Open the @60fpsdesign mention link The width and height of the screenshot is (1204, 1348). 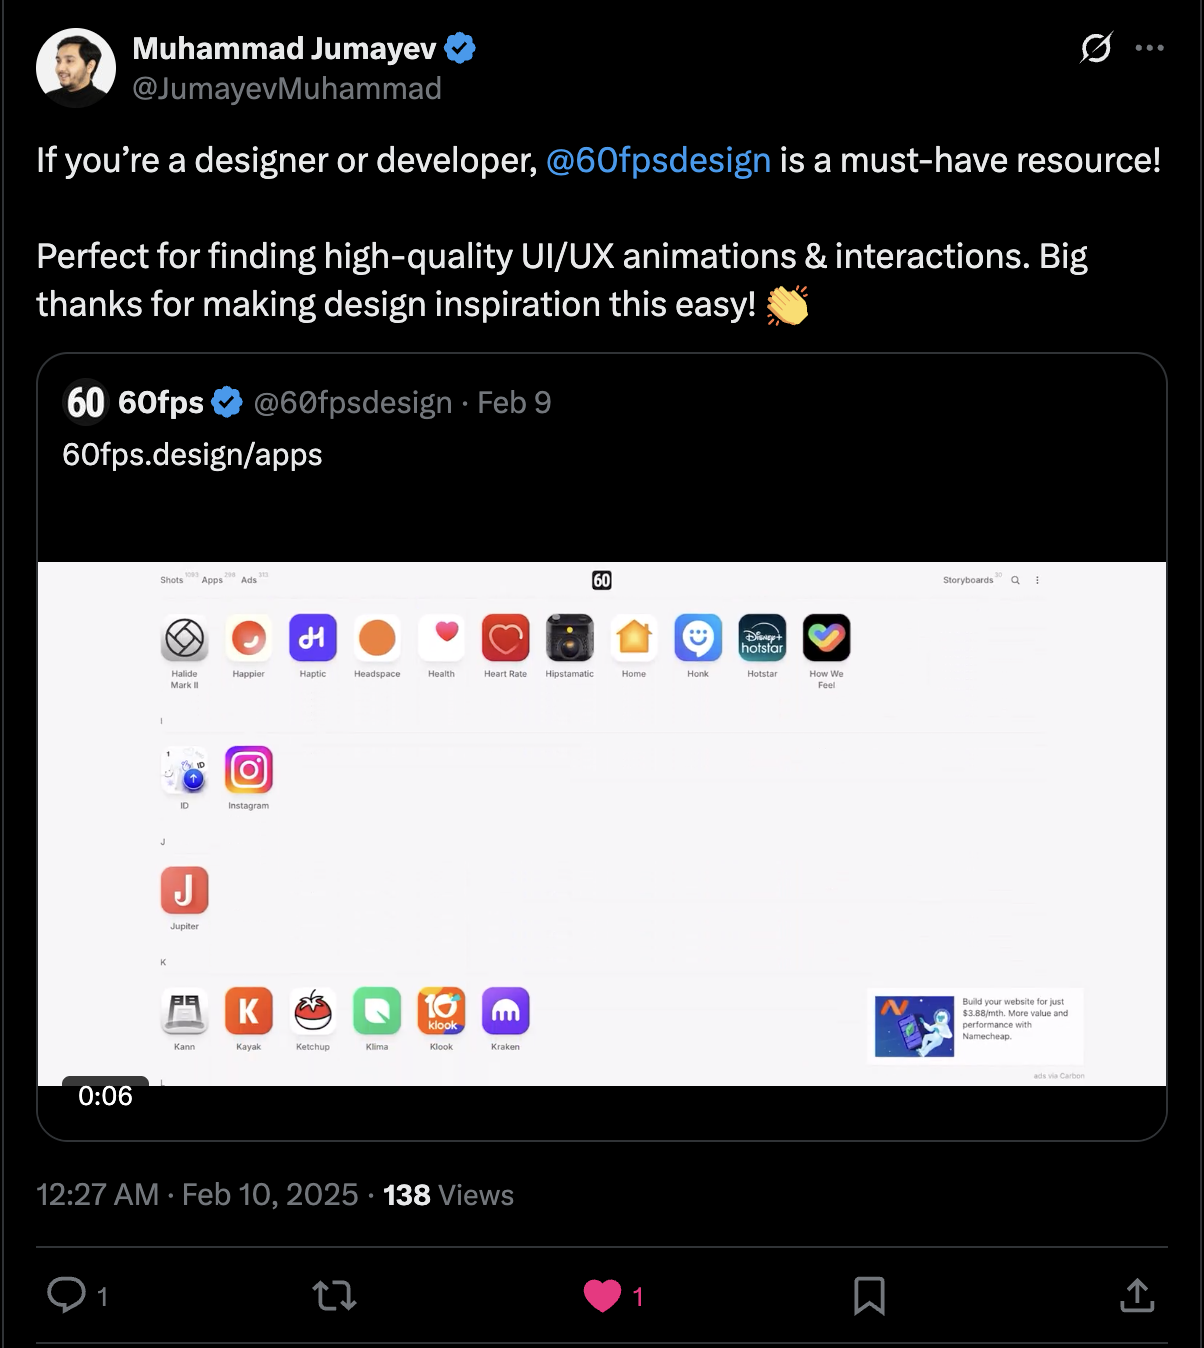tap(658, 160)
